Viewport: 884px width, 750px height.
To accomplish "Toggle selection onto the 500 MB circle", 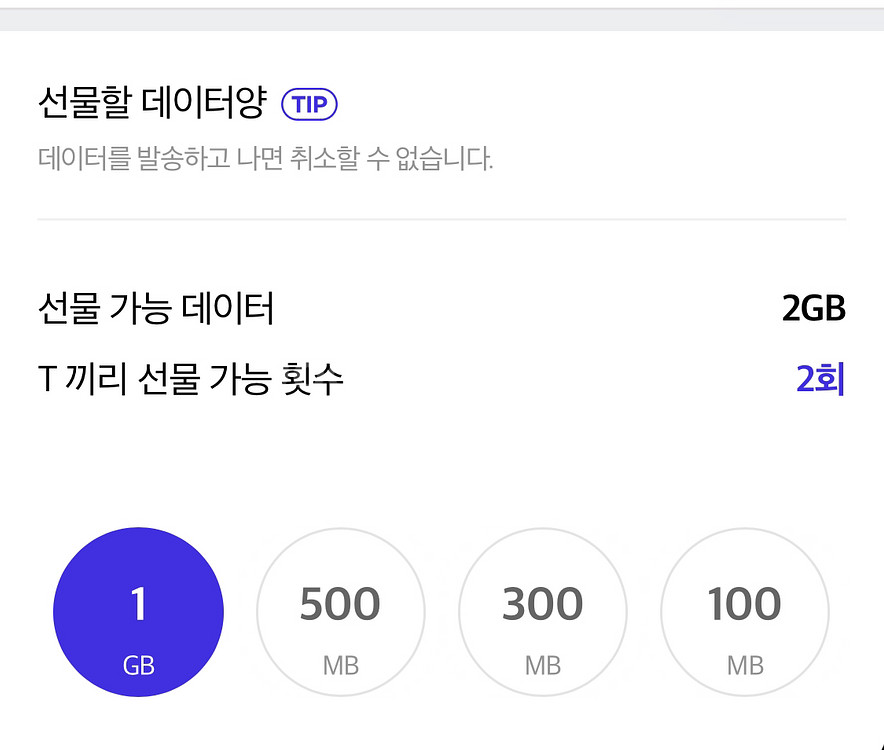I will point(341,612).
